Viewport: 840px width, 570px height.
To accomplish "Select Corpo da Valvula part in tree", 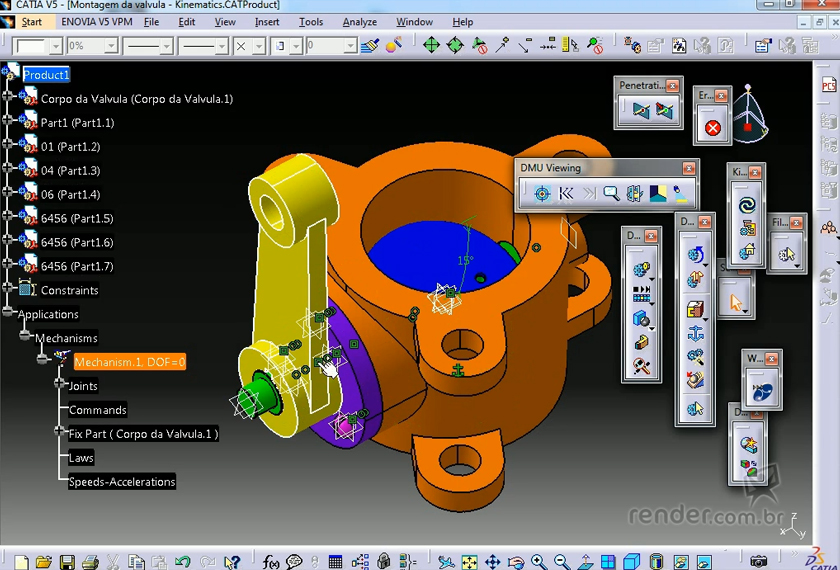I will coord(136,99).
